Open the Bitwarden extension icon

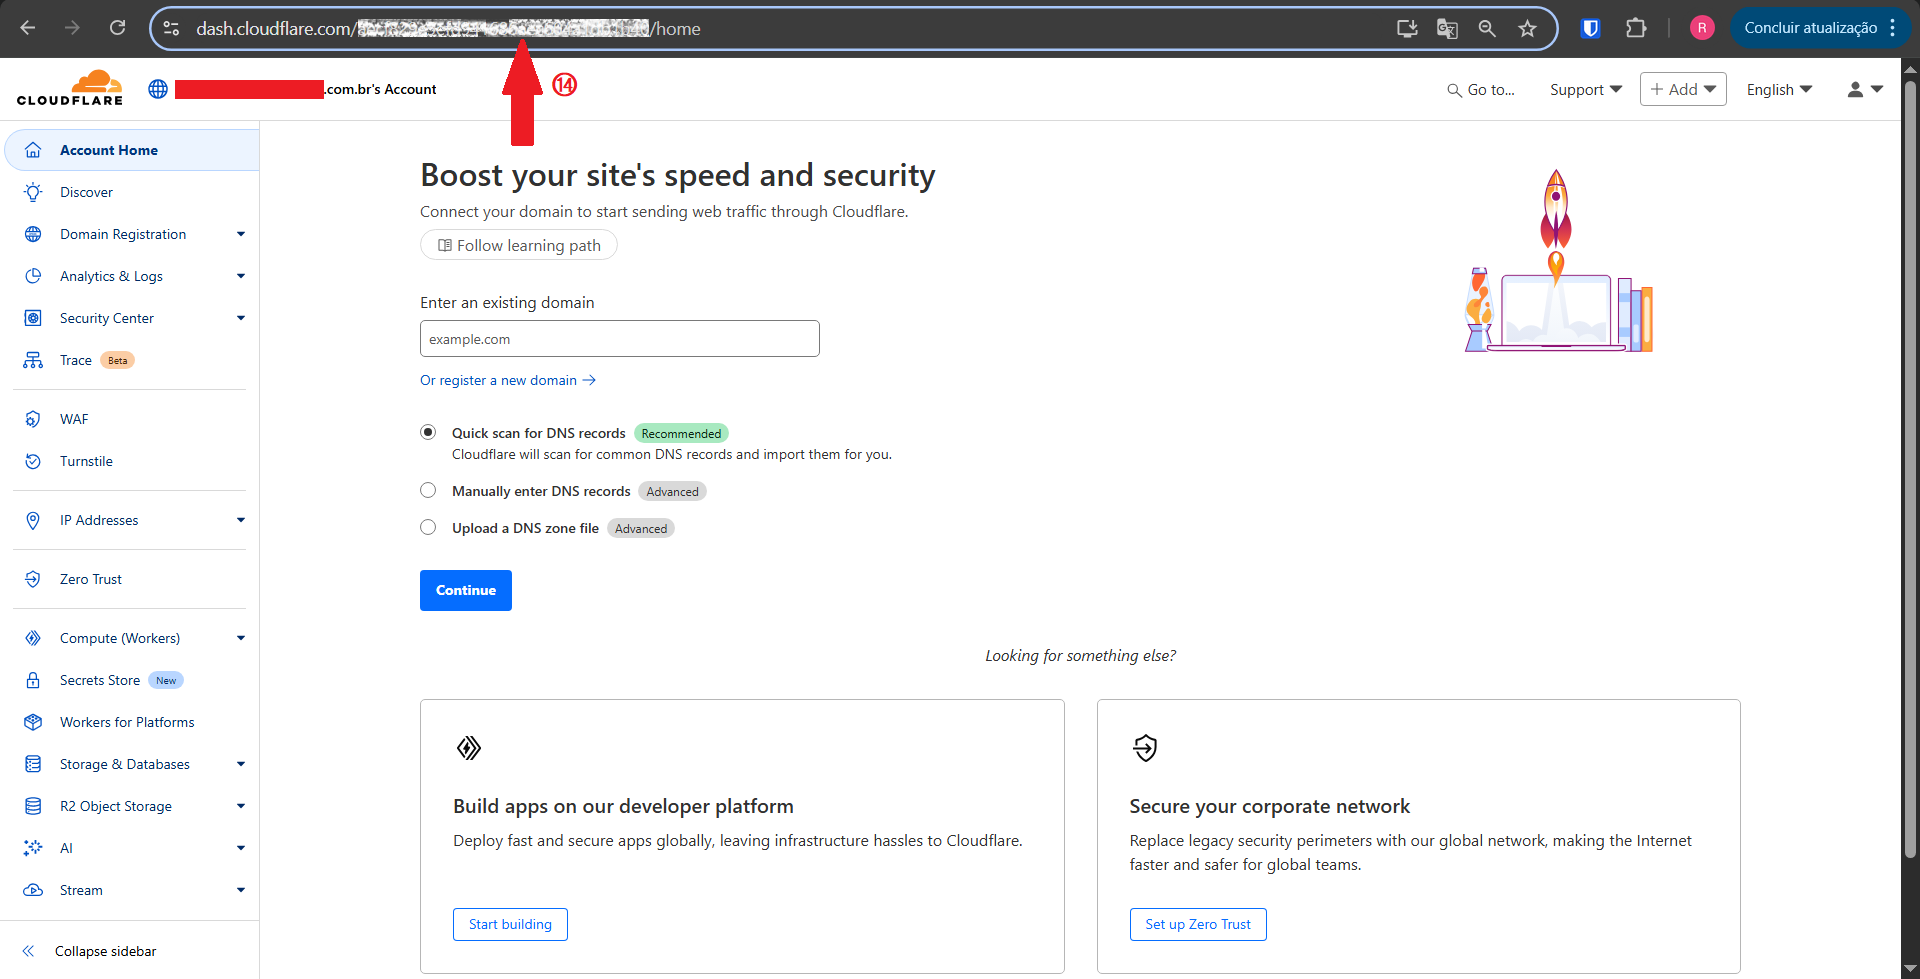[x=1590, y=28]
